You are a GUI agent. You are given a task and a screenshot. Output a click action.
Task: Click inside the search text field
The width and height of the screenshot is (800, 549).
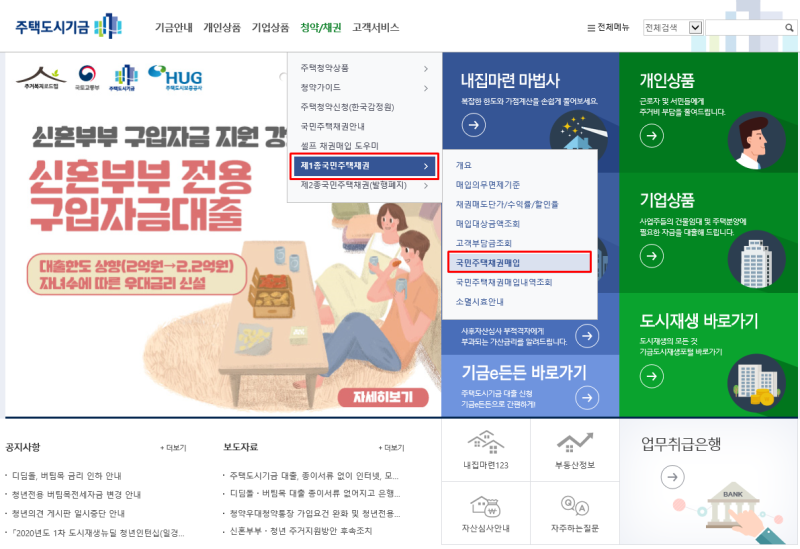pyautogui.click(x=745, y=28)
